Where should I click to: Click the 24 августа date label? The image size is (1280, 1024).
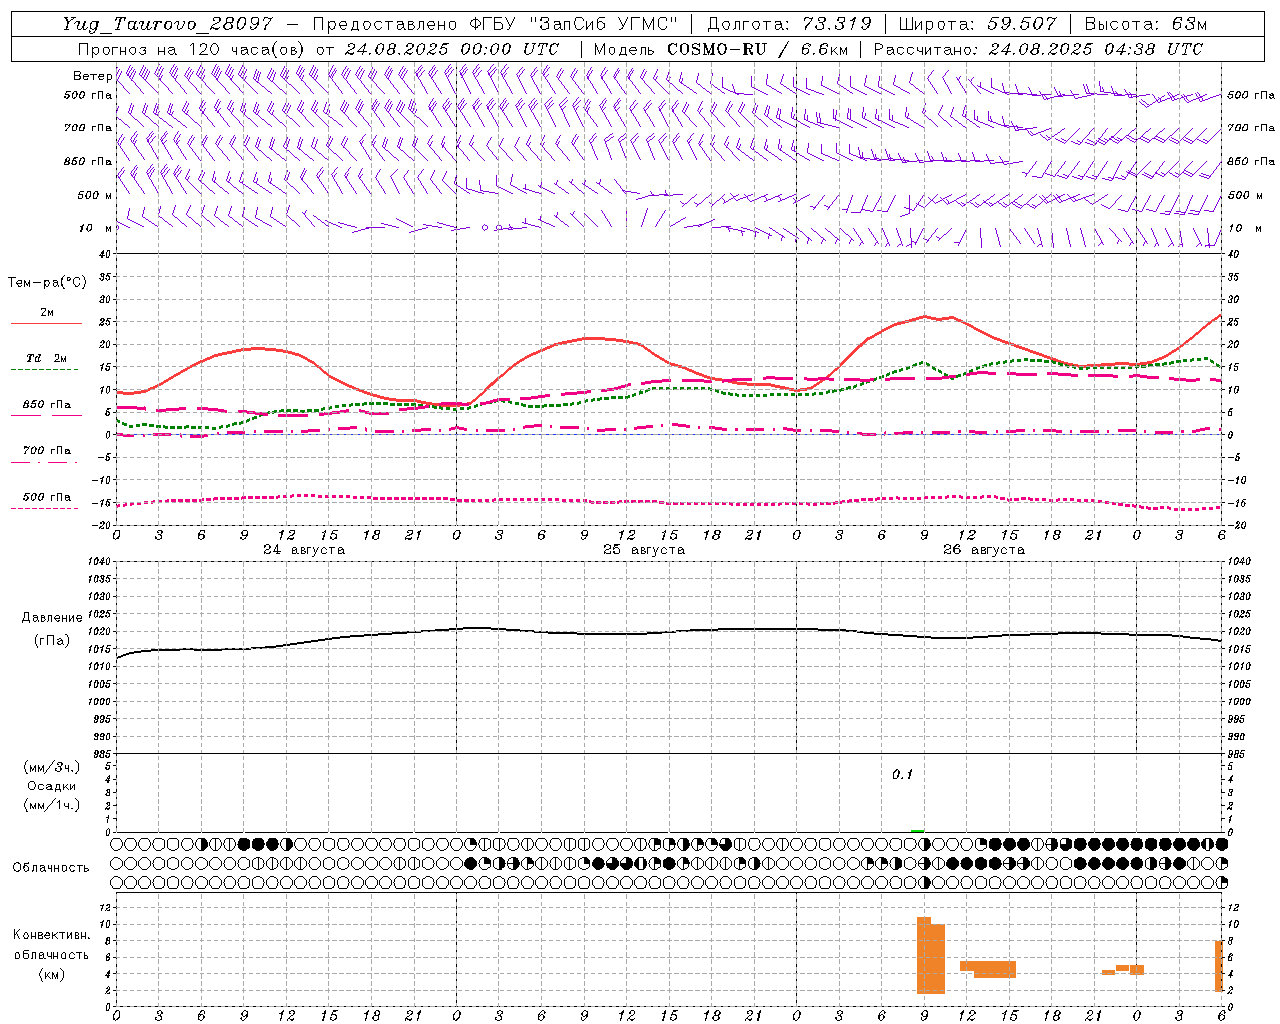[x=304, y=550]
